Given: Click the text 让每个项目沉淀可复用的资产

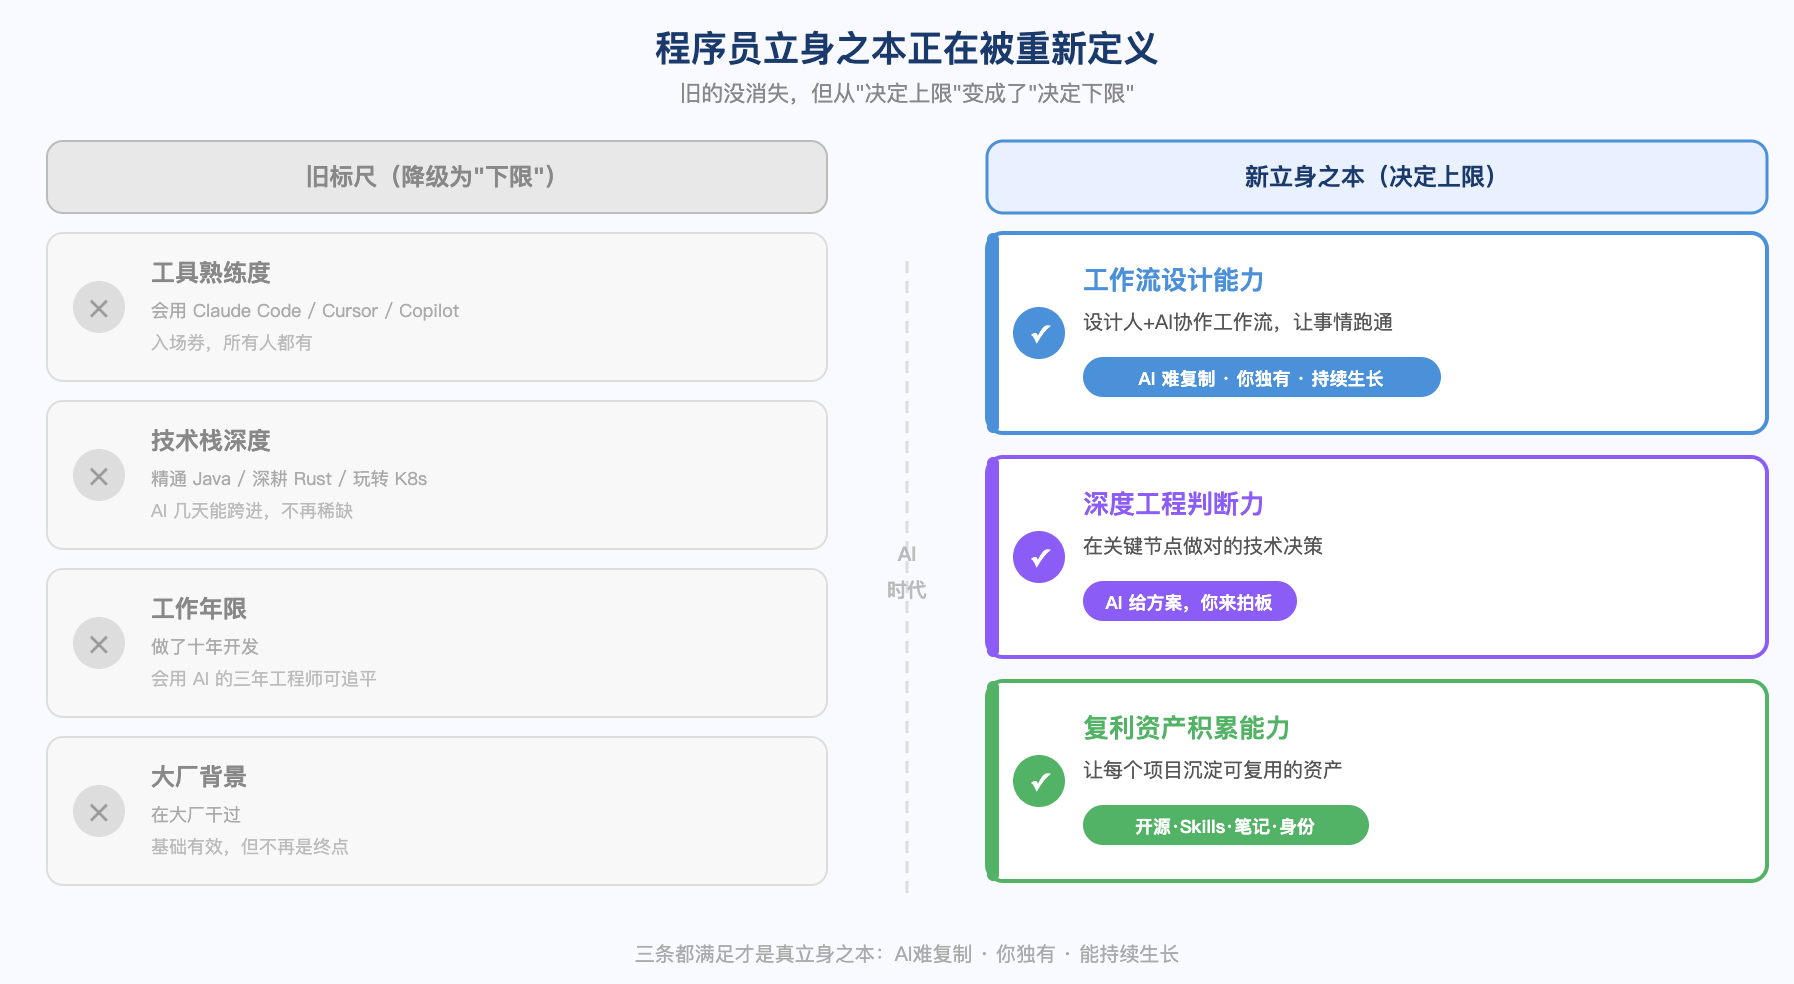Looking at the screenshot, I should tap(1213, 770).
